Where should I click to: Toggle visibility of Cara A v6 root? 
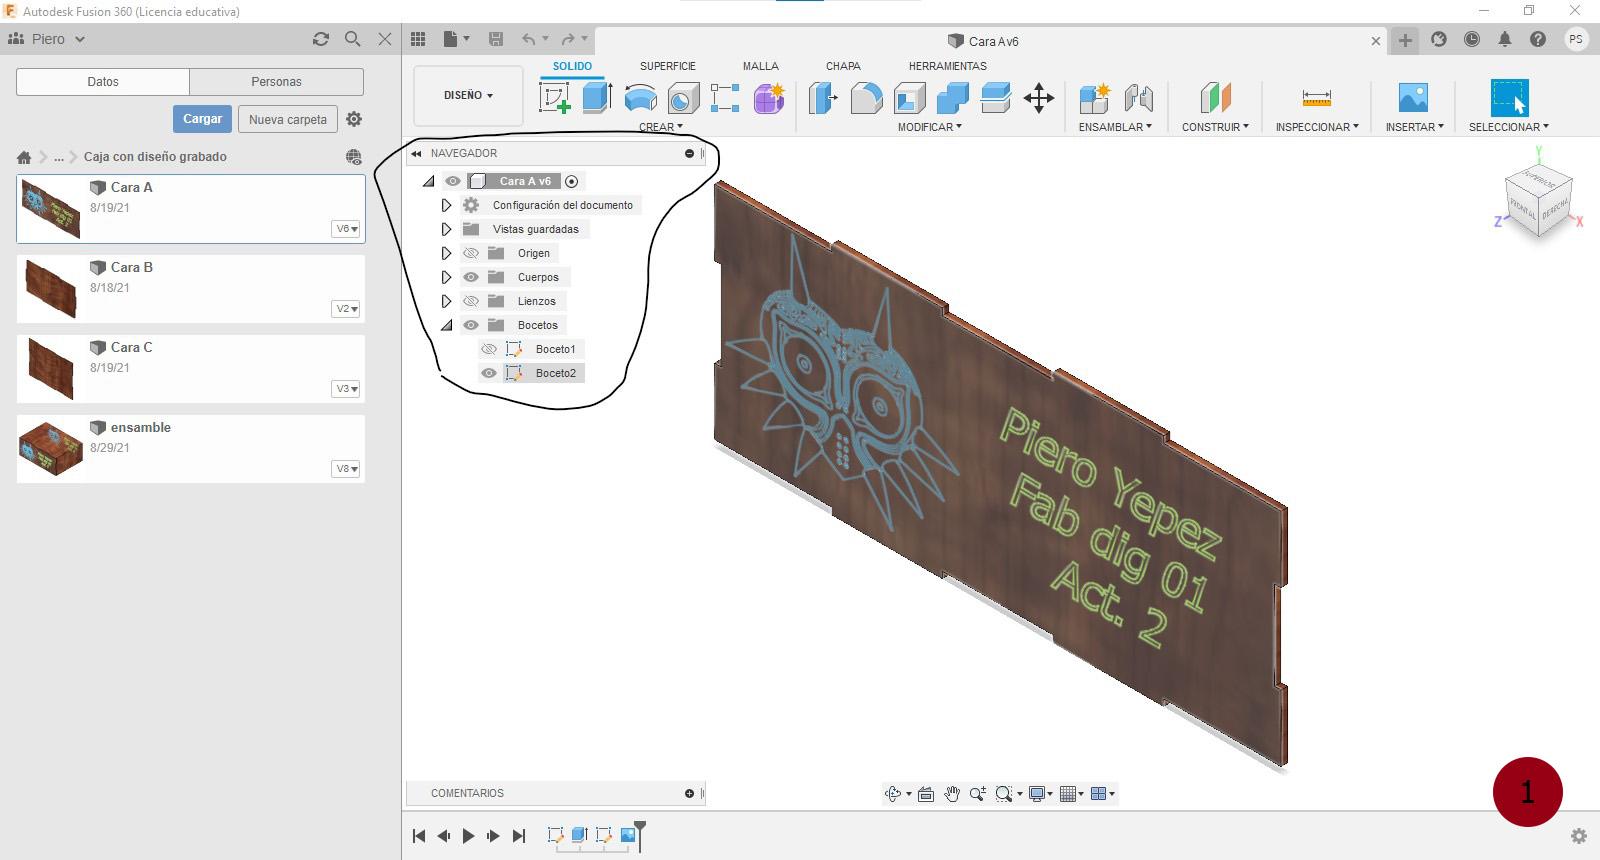tap(453, 181)
